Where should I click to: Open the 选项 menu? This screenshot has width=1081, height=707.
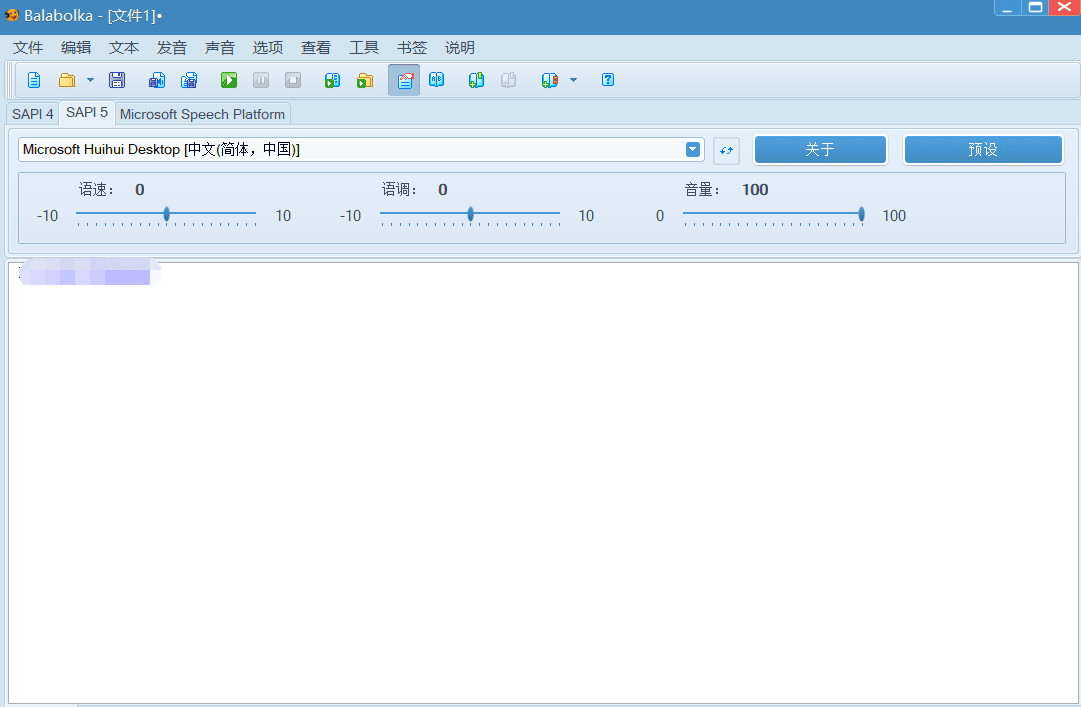point(267,48)
